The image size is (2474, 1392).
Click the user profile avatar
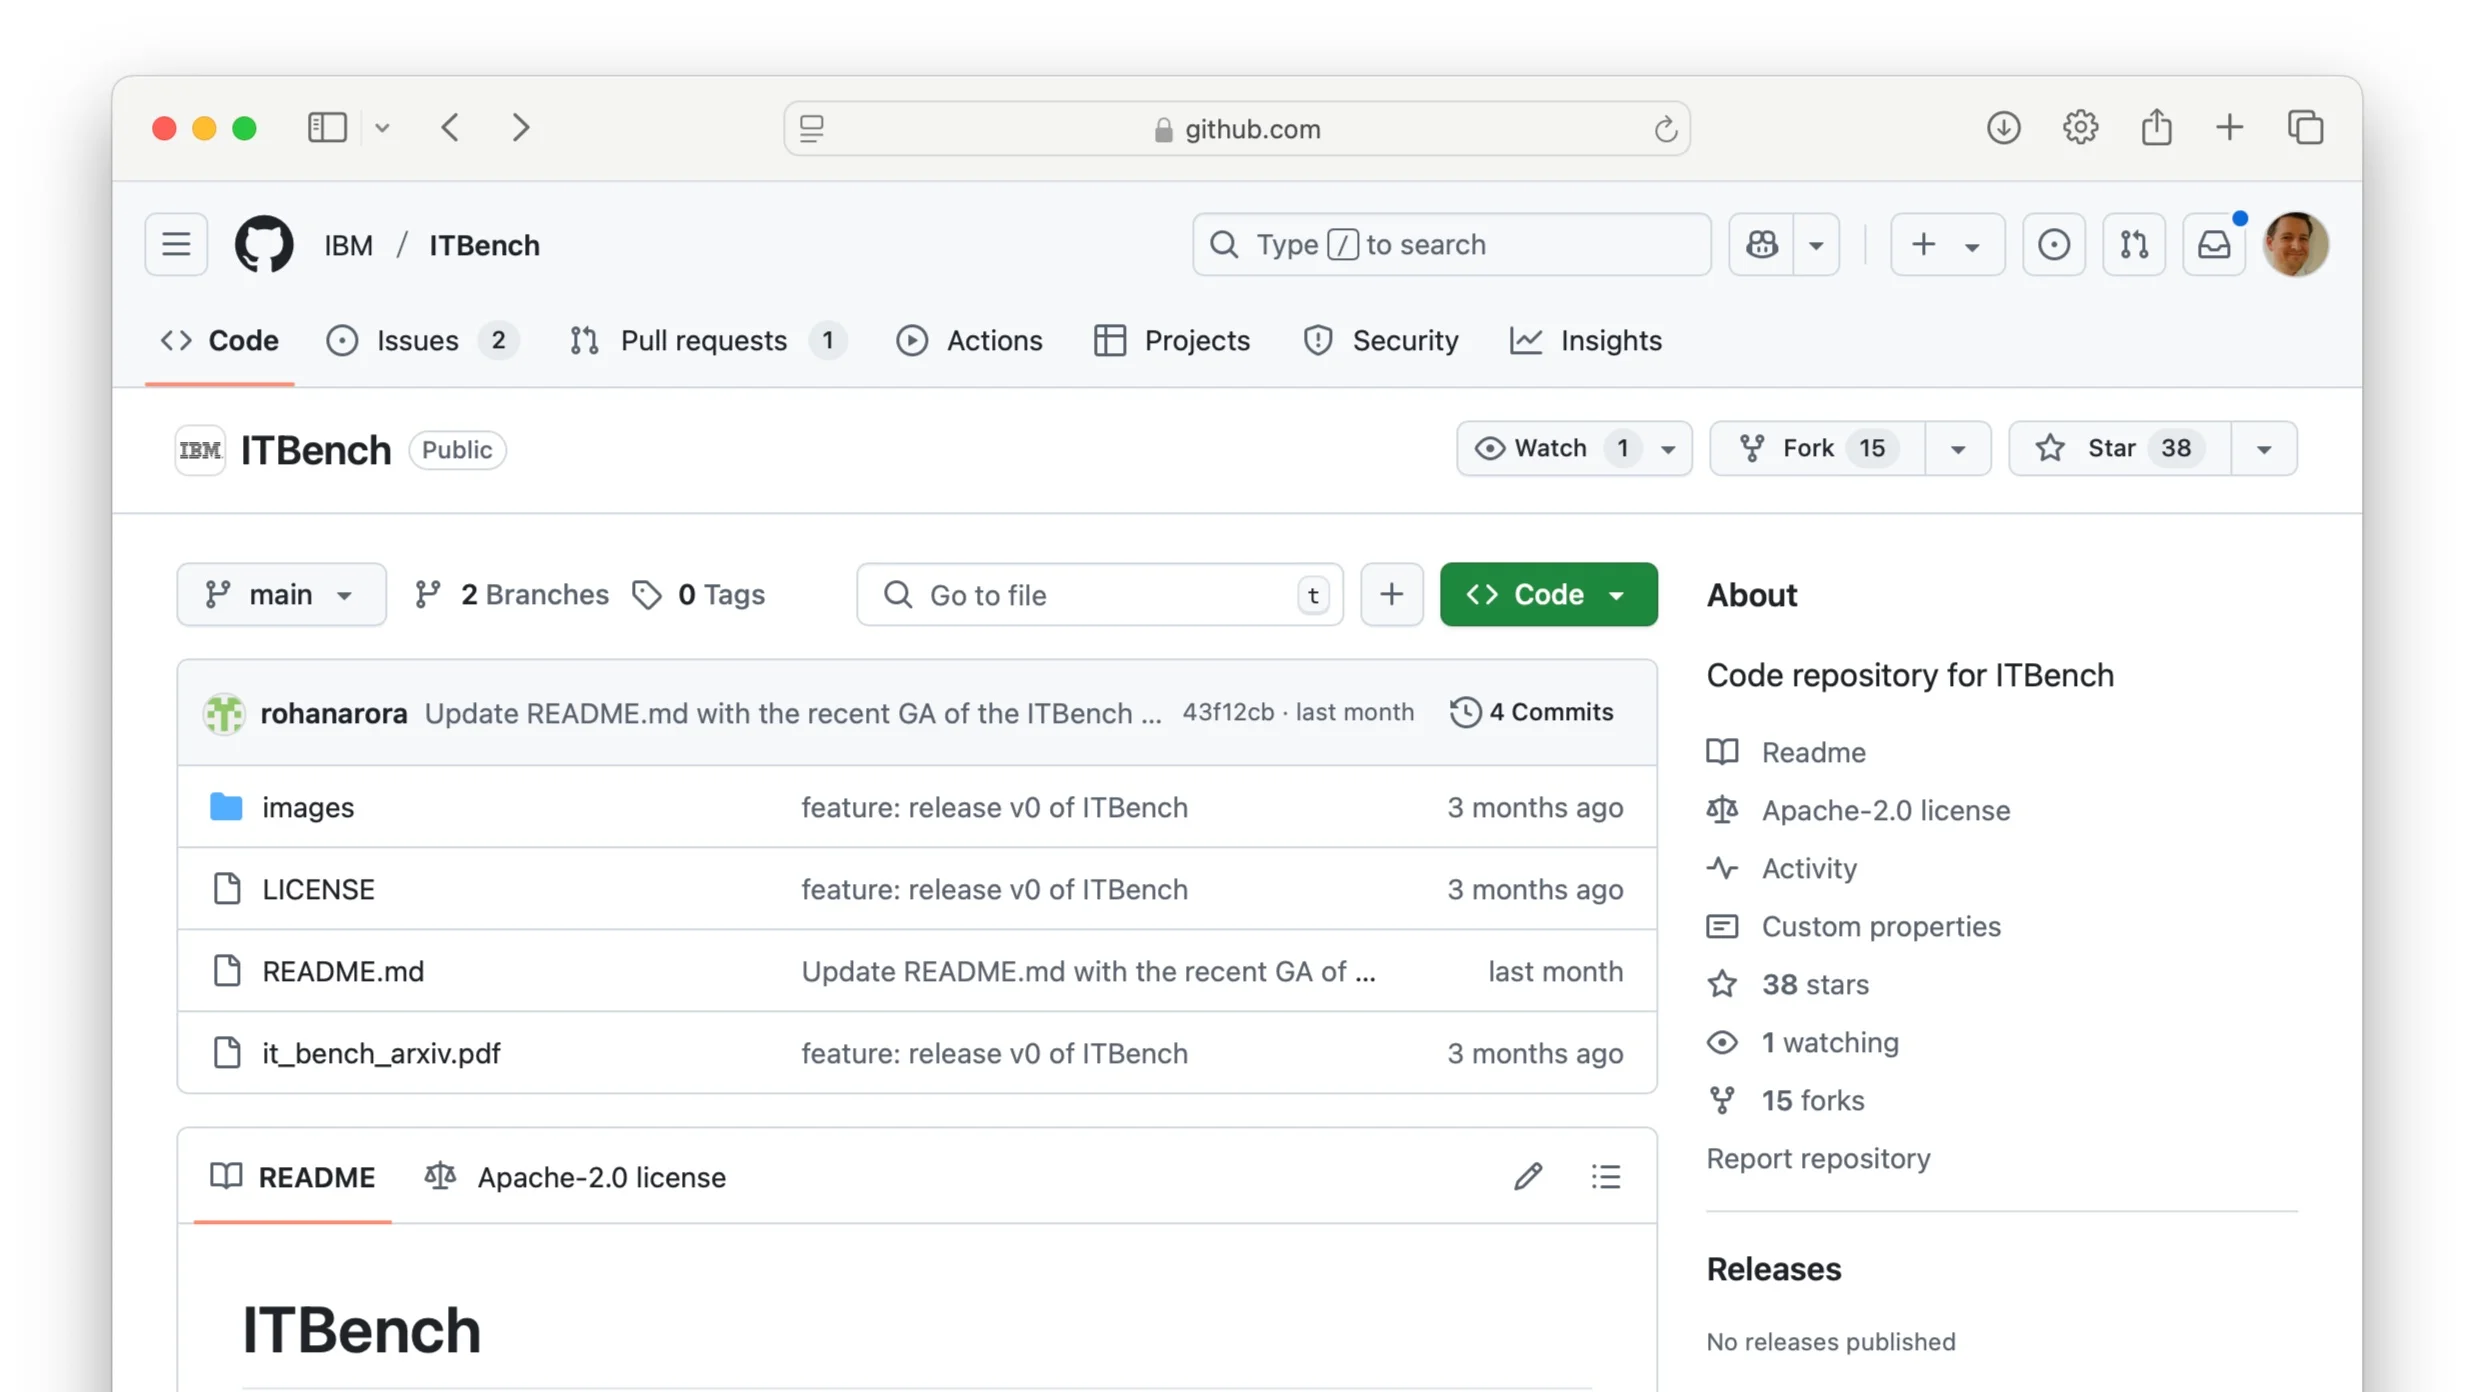2295,244
